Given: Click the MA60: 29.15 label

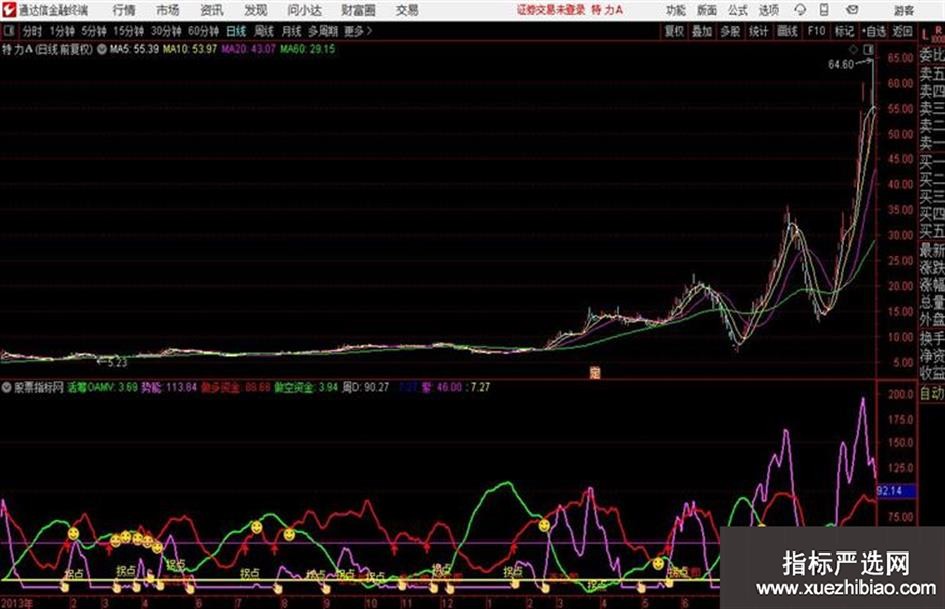Looking at the screenshot, I should [307, 49].
